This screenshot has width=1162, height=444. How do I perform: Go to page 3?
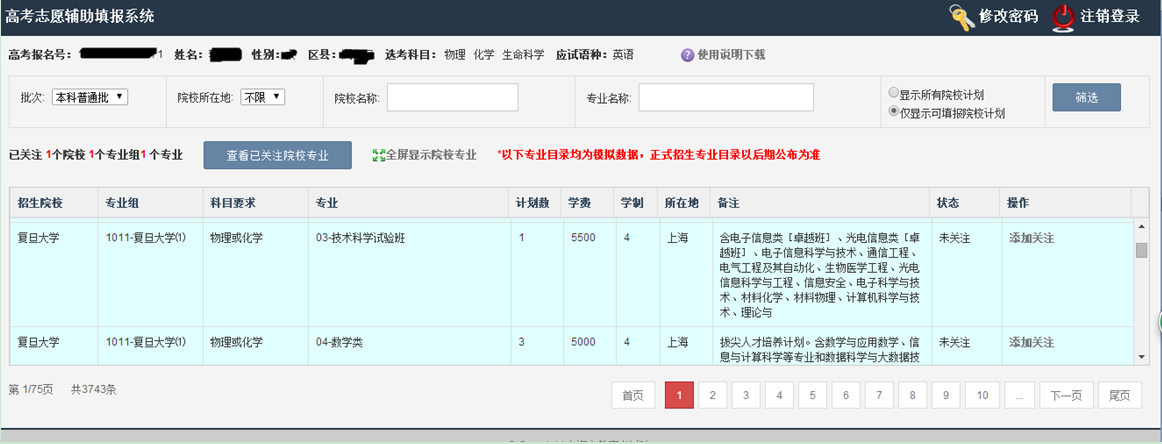pyautogui.click(x=746, y=396)
